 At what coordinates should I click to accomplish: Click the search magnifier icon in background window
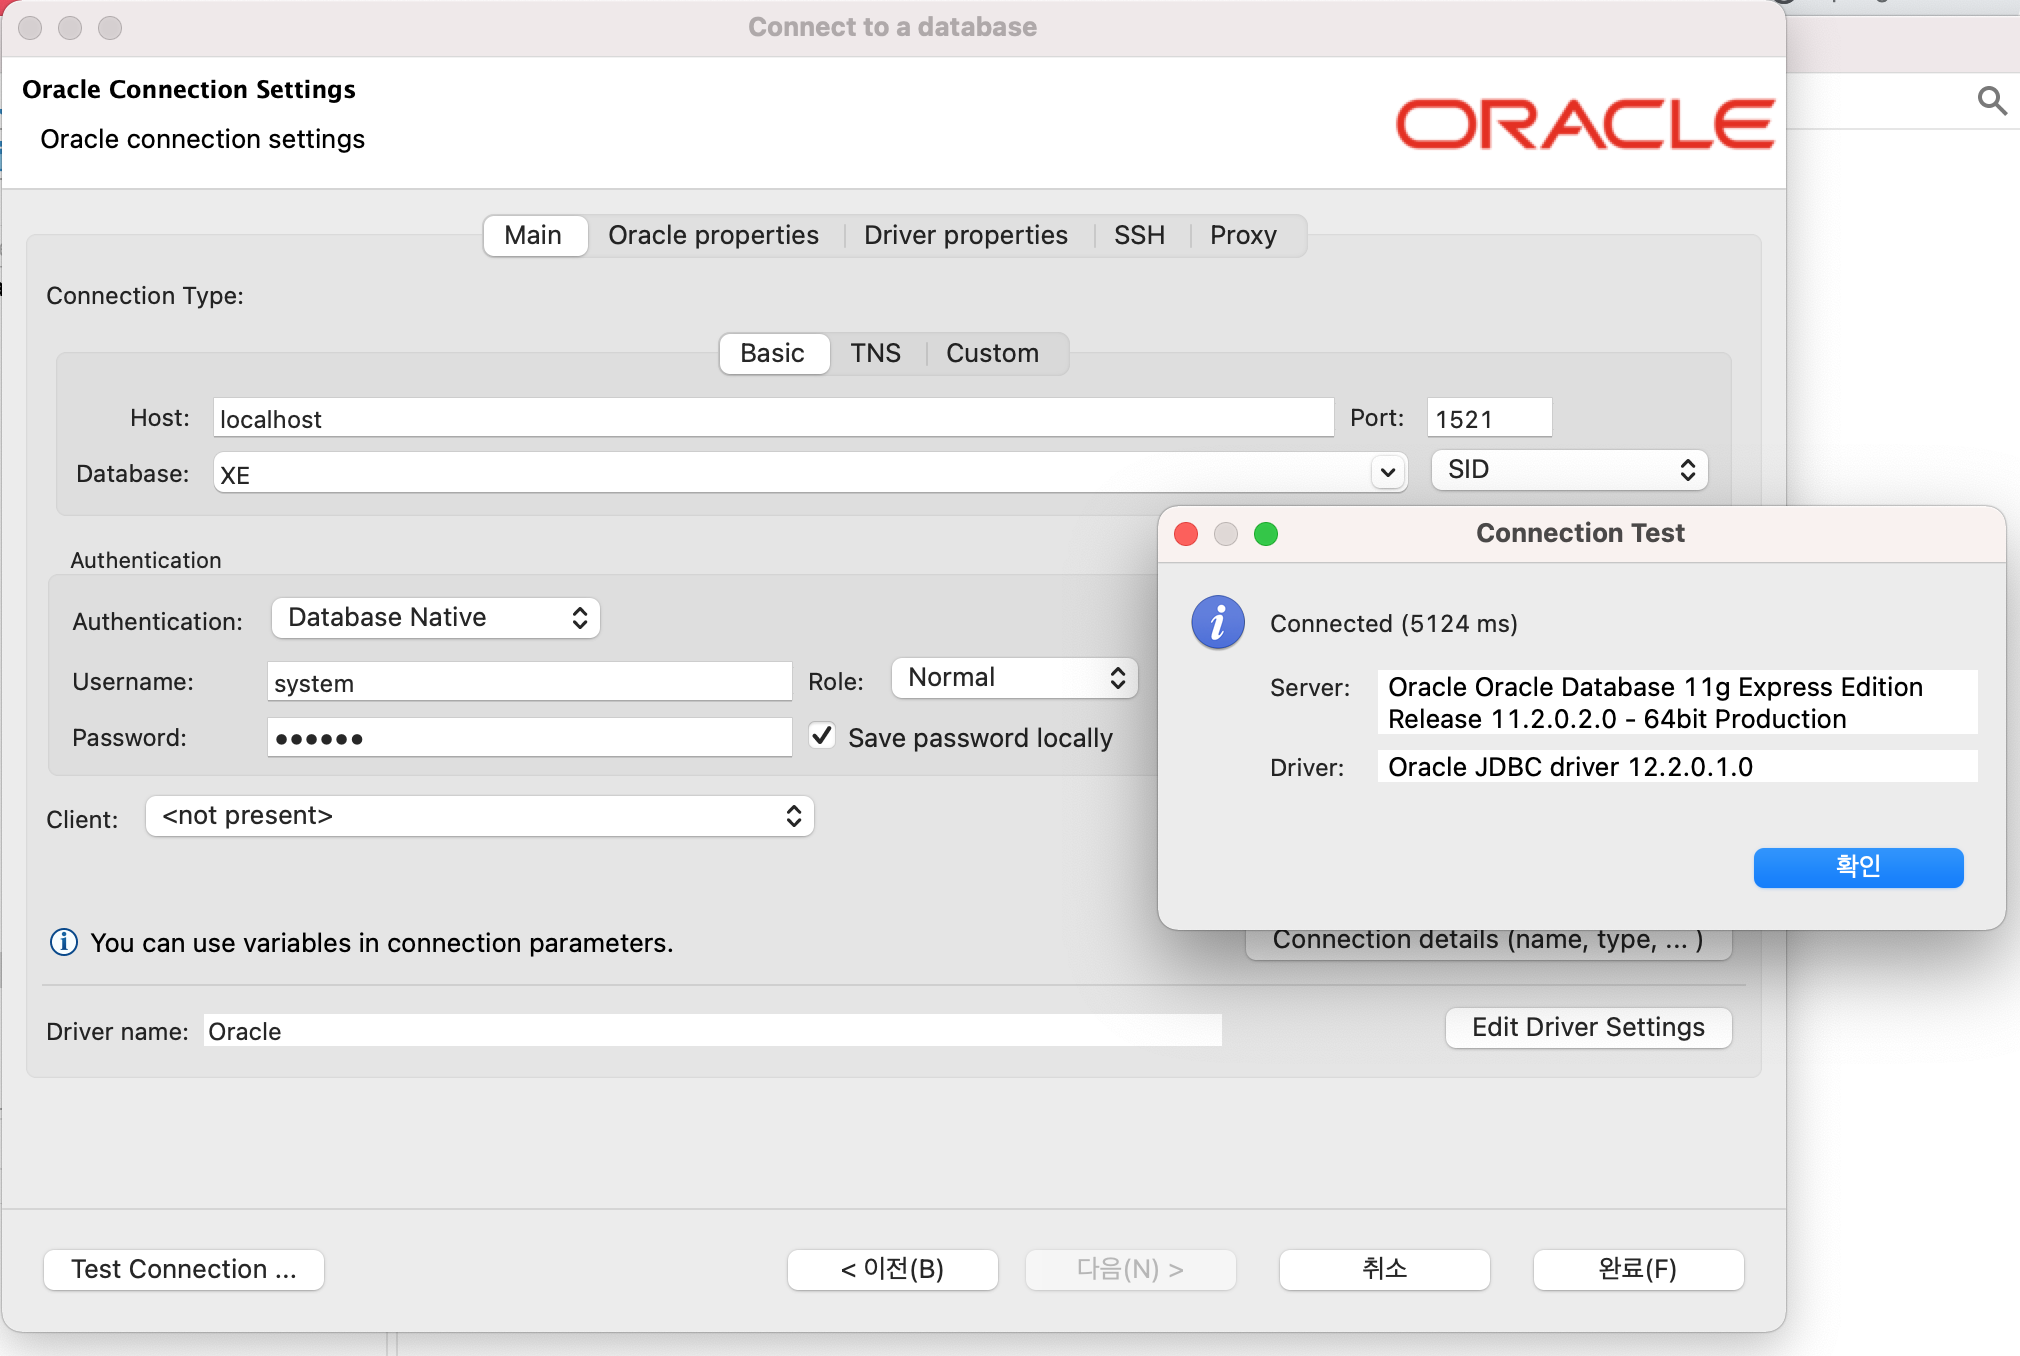coord(1991,100)
